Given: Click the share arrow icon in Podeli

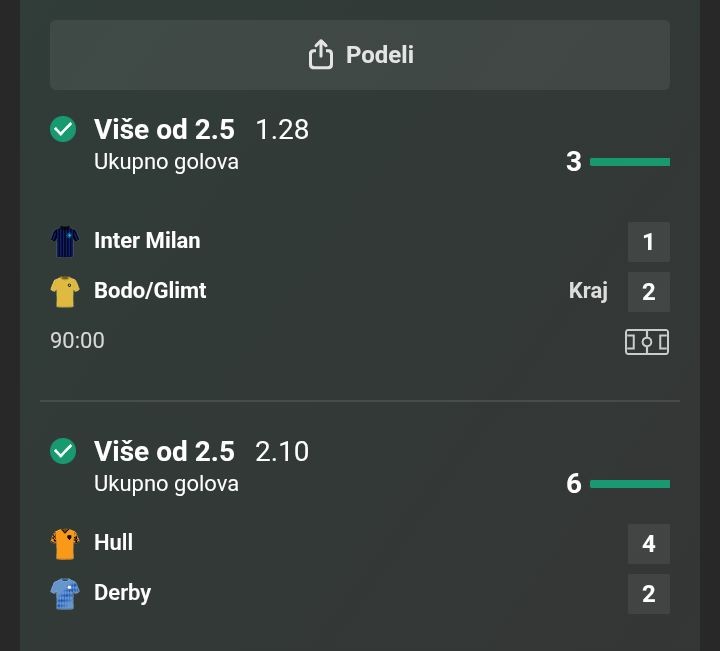Looking at the screenshot, I should click(320, 55).
